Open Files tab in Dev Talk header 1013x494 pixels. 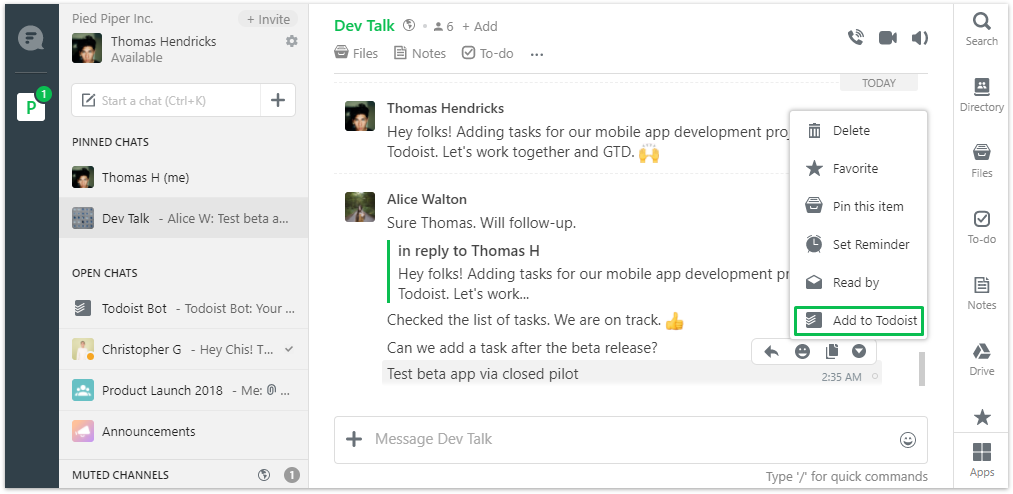(x=356, y=54)
